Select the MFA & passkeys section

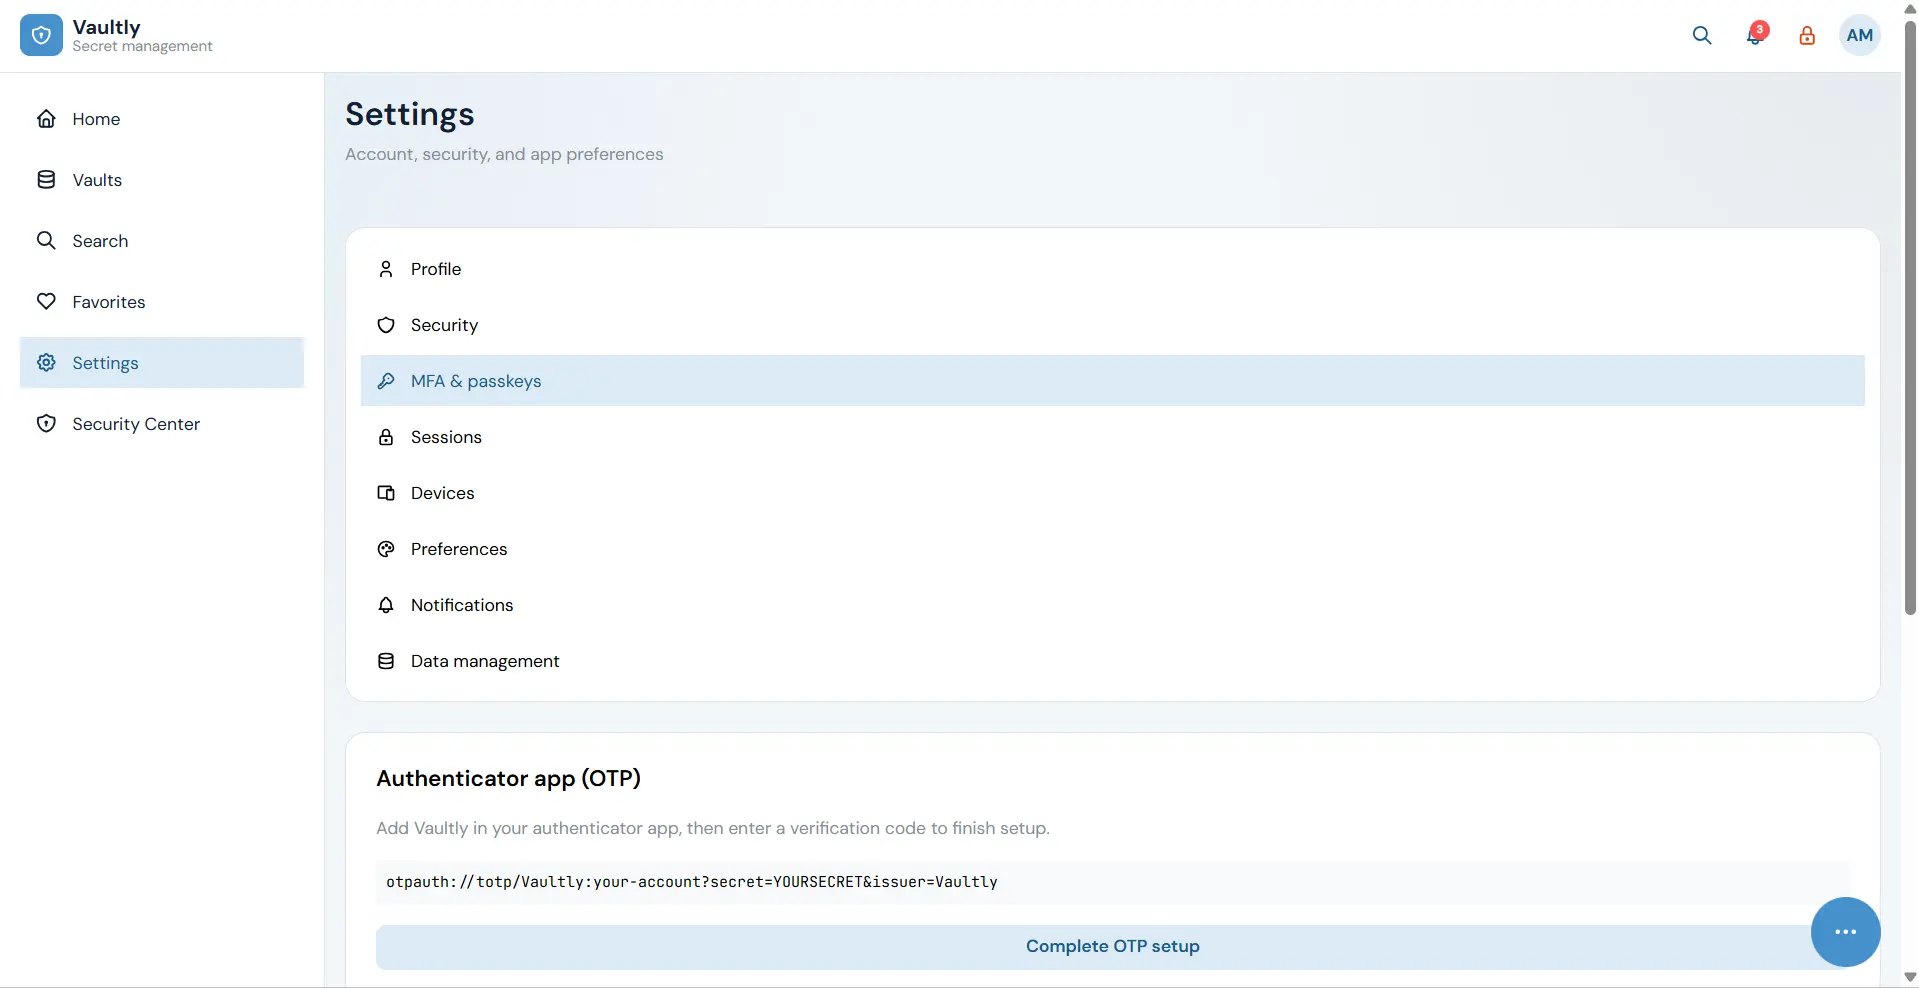(1112, 381)
